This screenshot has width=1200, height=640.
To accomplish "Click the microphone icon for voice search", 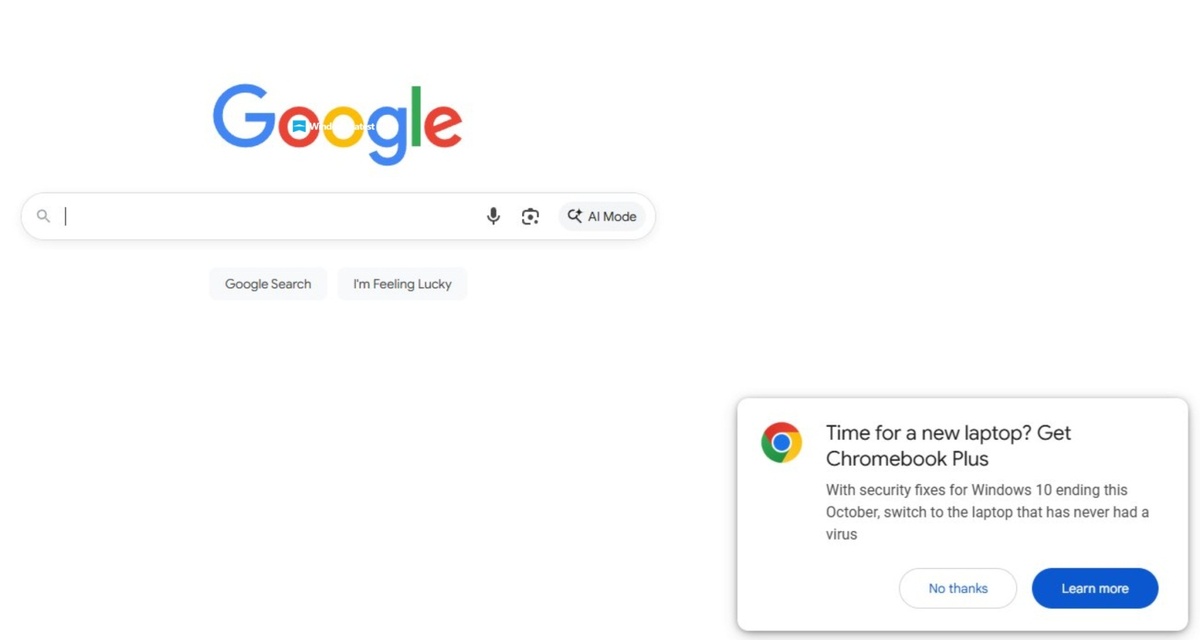I will click(493, 216).
